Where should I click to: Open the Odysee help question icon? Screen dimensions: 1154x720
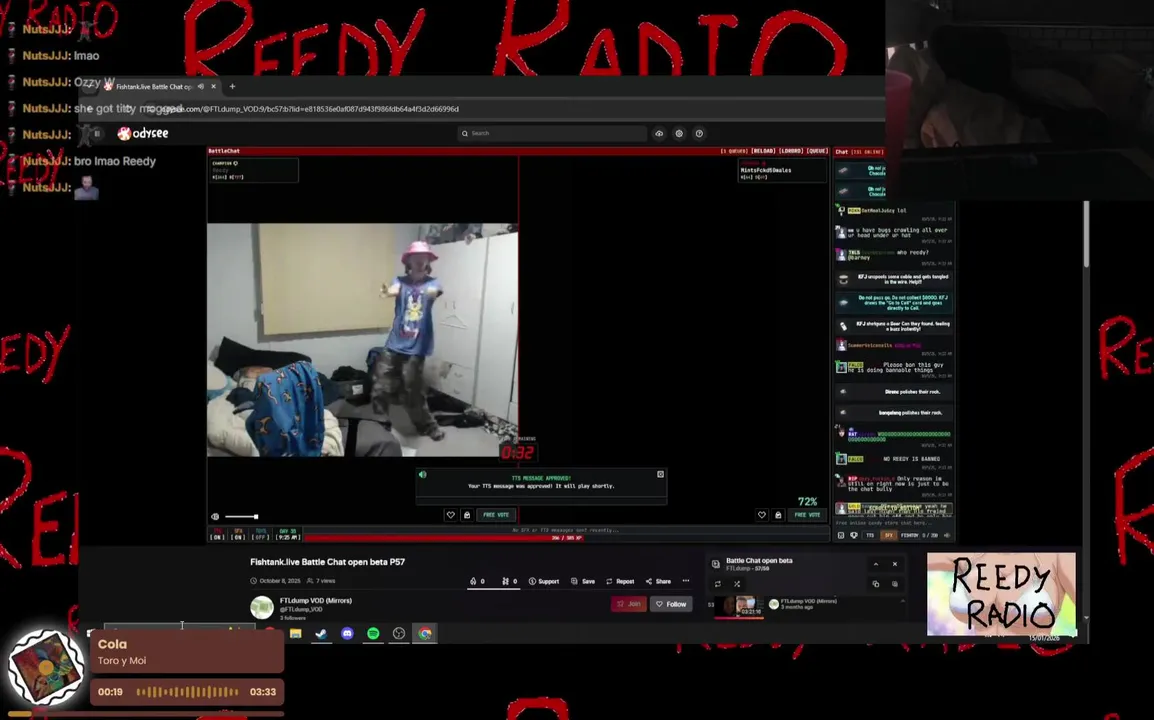tap(699, 133)
